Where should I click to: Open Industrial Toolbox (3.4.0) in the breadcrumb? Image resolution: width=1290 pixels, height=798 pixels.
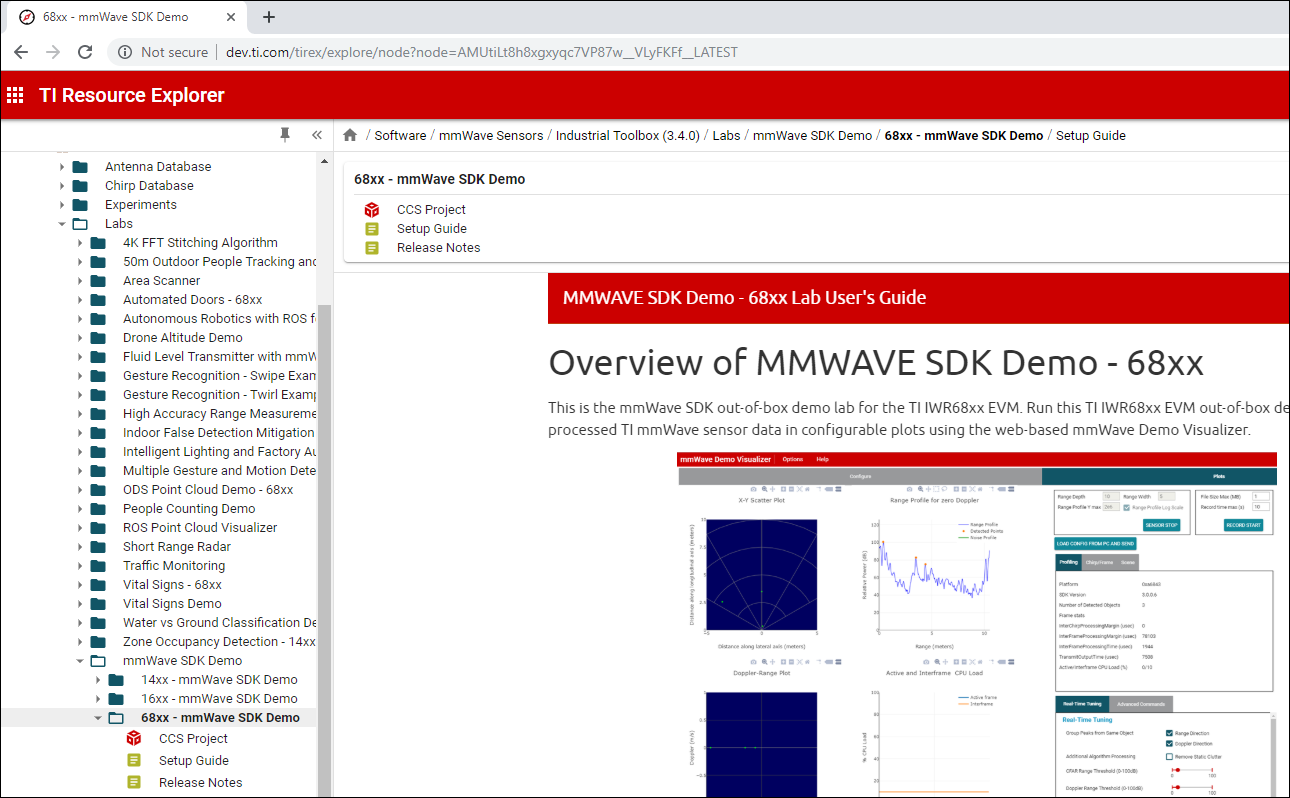(x=628, y=136)
